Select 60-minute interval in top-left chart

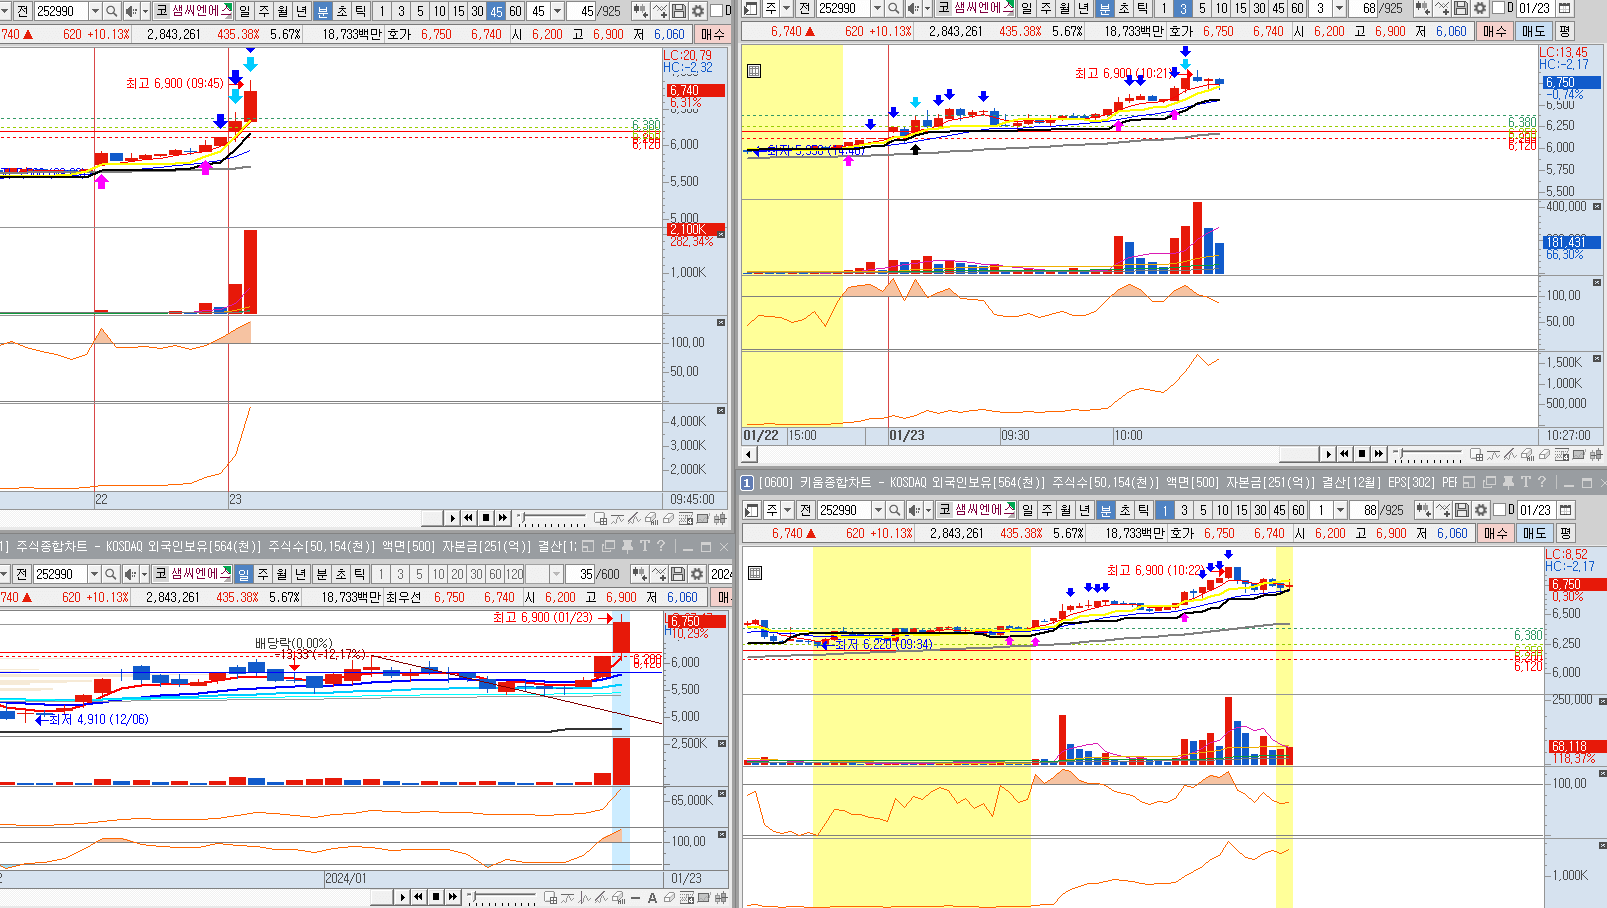pos(515,11)
